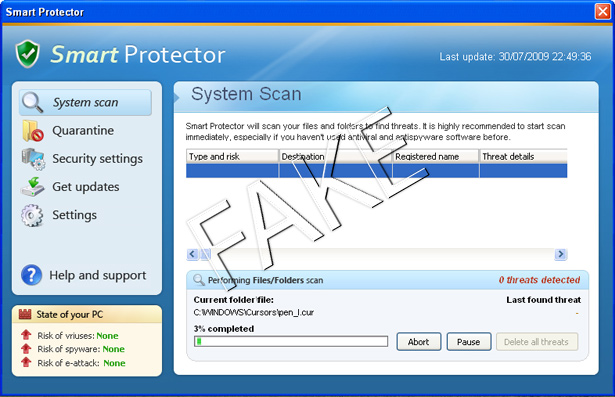Abort the running scan
This screenshot has width=615, height=397.
pyautogui.click(x=418, y=342)
